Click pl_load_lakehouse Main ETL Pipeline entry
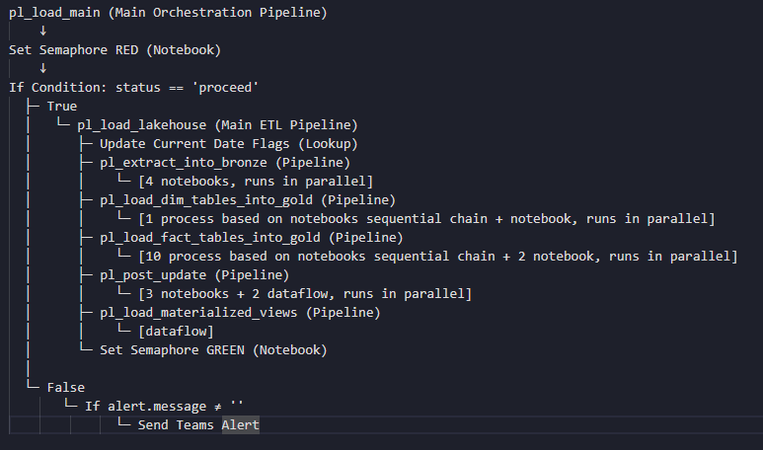Screen dimensions: 763x450 click(x=218, y=125)
